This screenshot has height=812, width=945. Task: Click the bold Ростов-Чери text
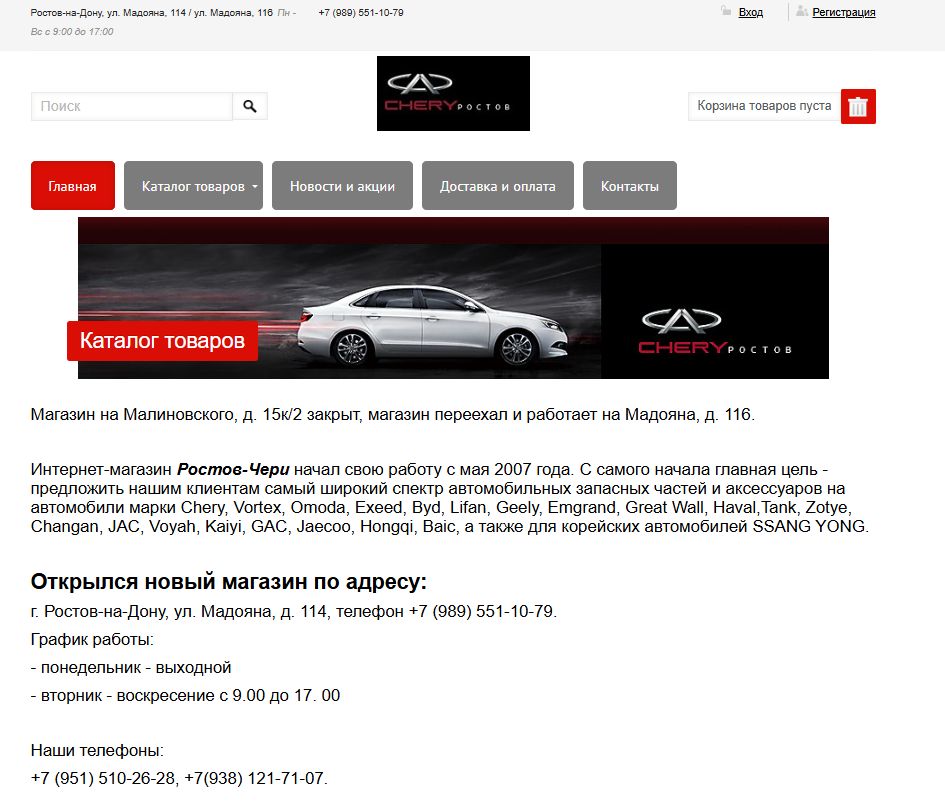233,469
